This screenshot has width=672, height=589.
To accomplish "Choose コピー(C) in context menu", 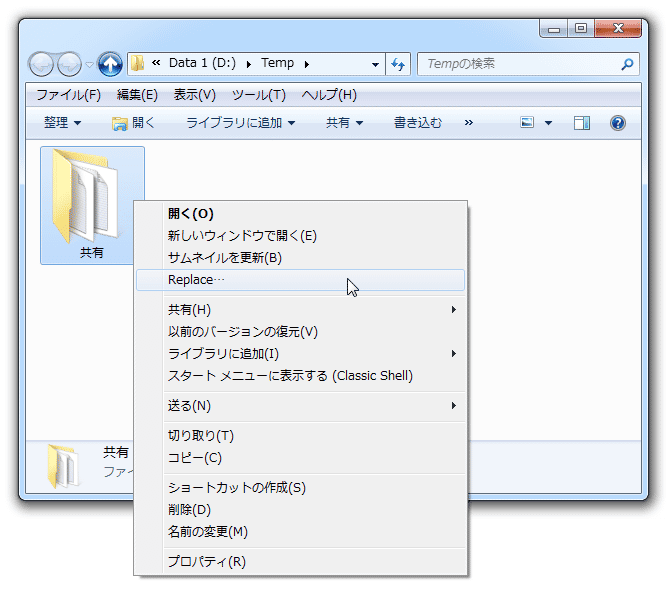I will tap(300, 457).
